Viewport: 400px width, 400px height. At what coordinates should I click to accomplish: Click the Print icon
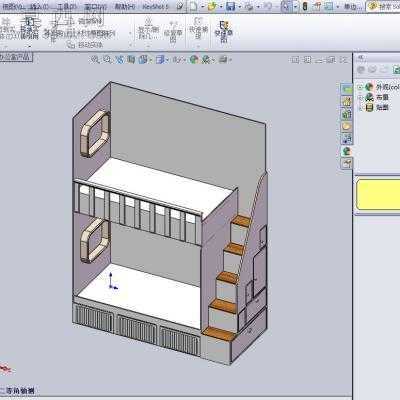[x=249, y=6]
